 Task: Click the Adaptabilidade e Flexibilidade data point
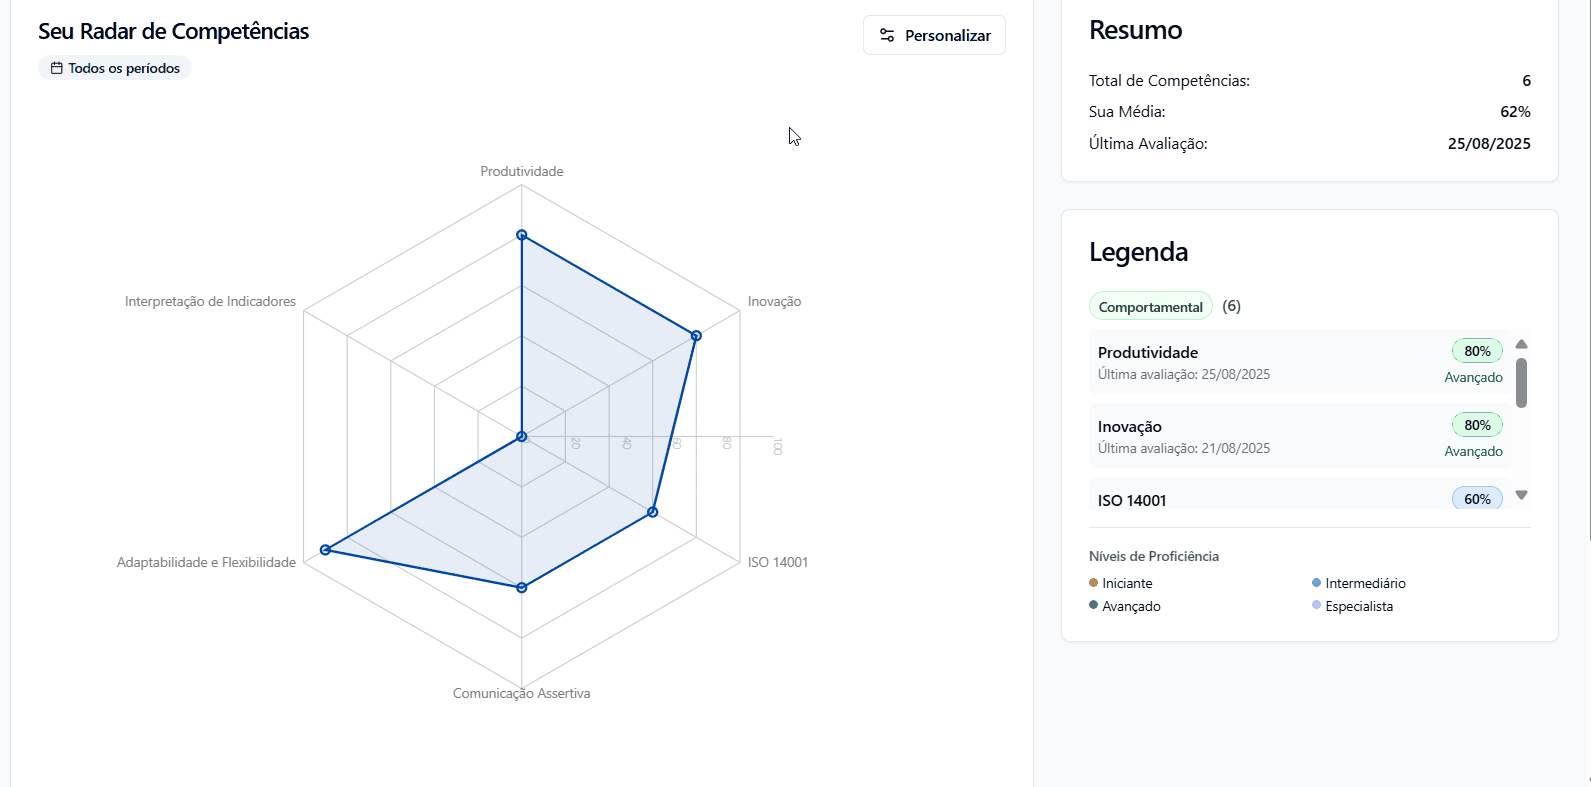click(325, 550)
